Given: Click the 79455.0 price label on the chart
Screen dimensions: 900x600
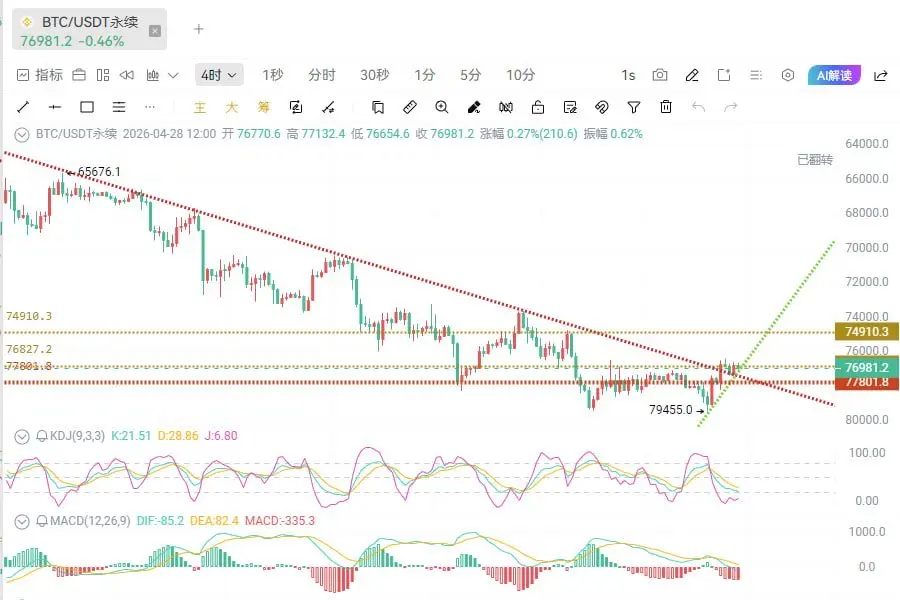Looking at the screenshot, I should click(670, 410).
